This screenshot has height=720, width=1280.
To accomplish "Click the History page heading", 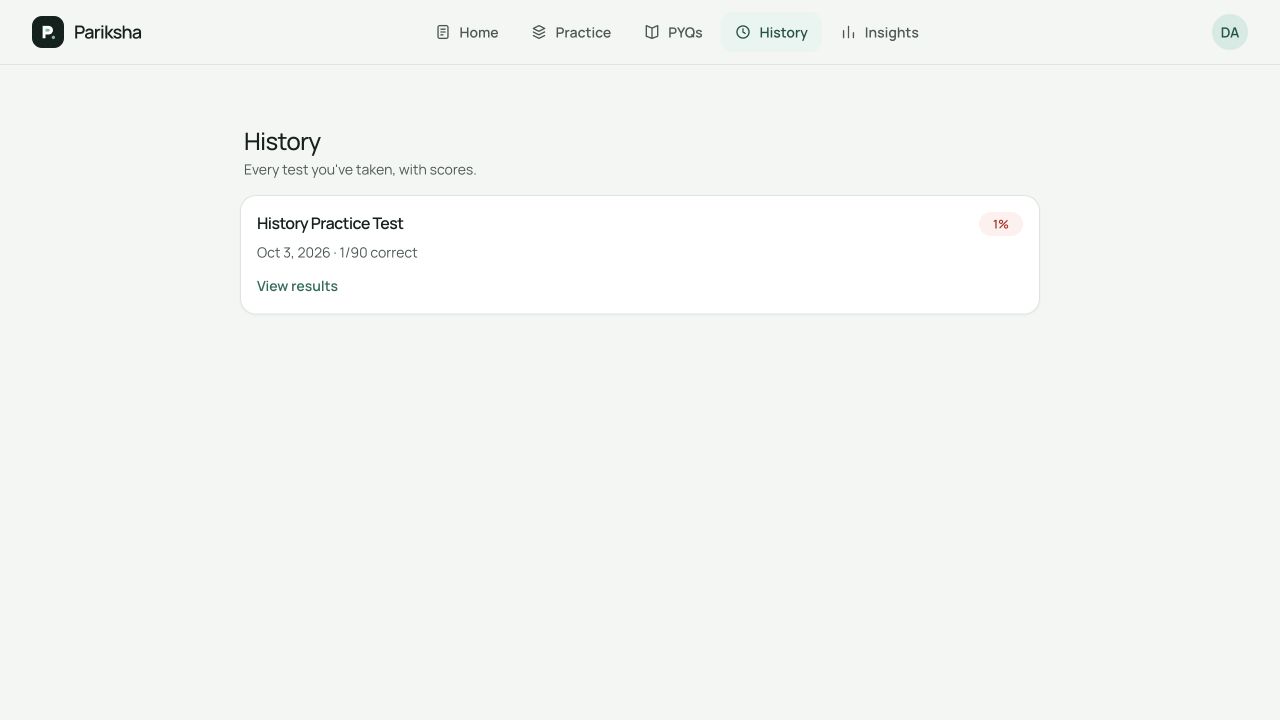I will pyautogui.click(x=282, y=142).
